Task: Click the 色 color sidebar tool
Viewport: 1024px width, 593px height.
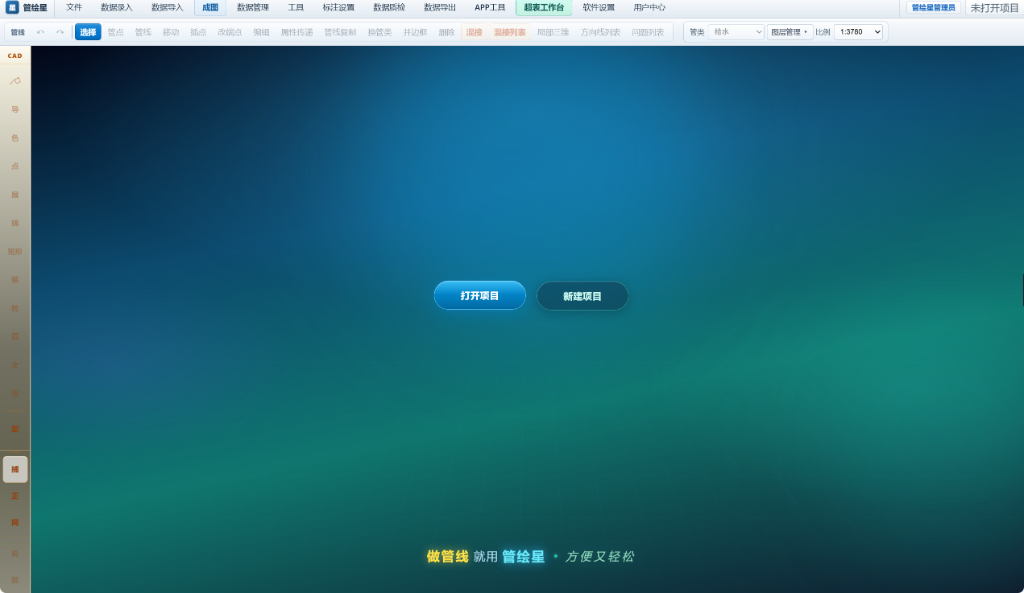Action: click(x=15, y=138)
